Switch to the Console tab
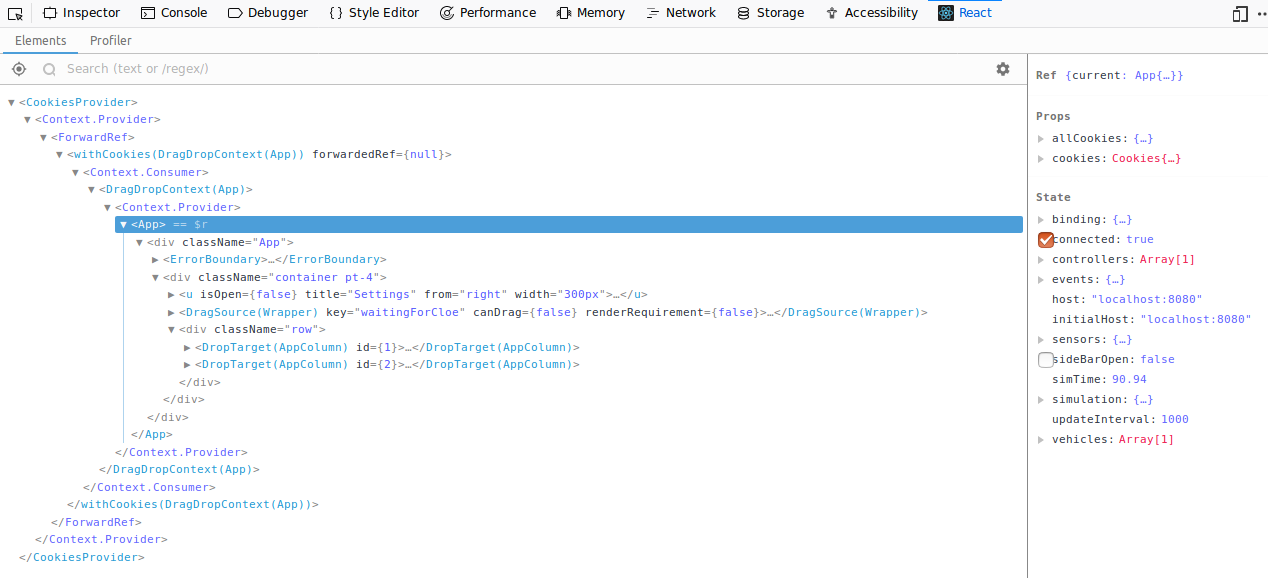Screen dimensions: 1268x578 click(174, 13)
